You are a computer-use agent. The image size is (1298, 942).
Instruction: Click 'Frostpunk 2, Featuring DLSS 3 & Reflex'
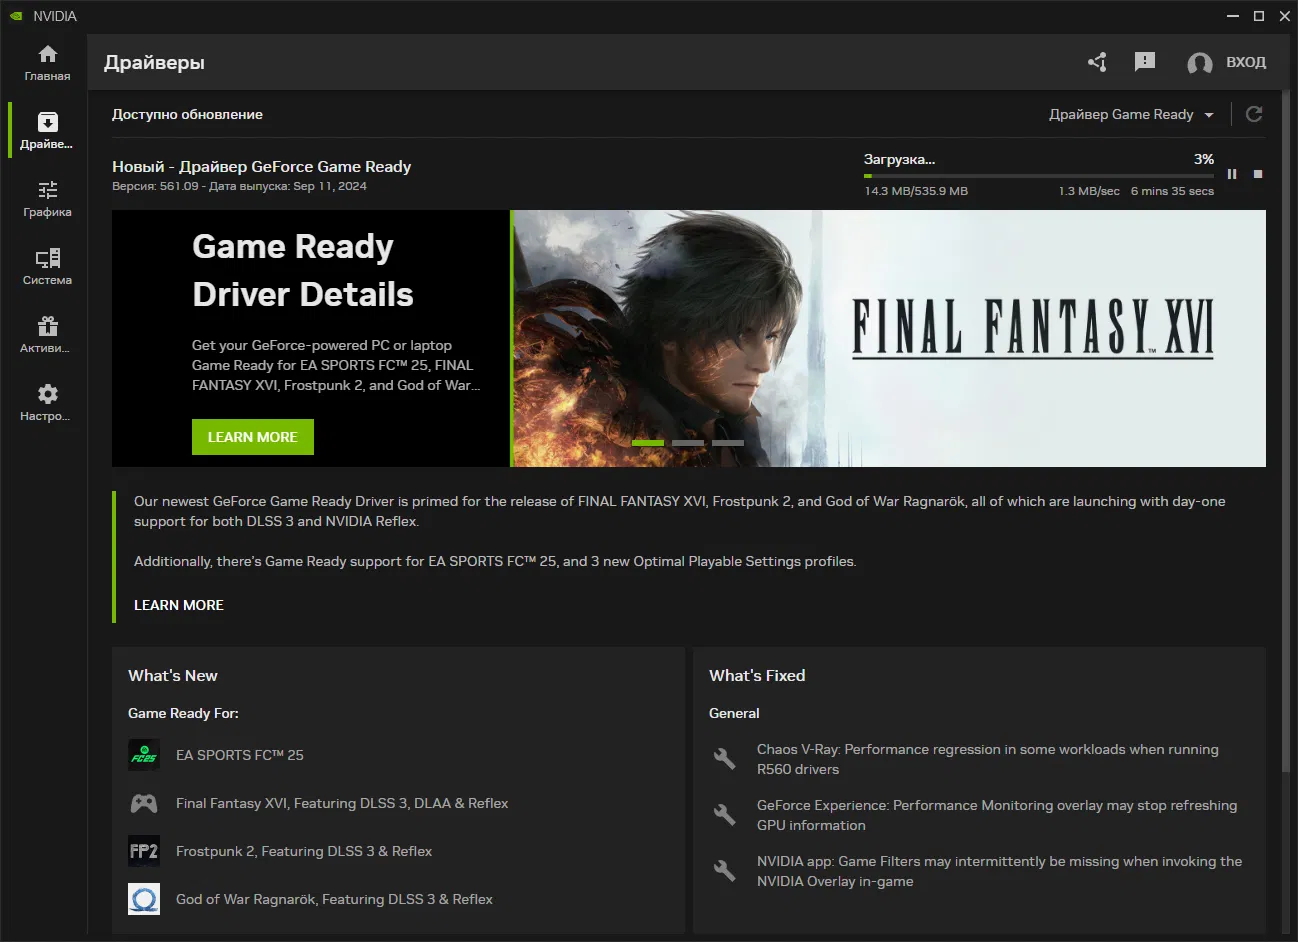(304, 851)
